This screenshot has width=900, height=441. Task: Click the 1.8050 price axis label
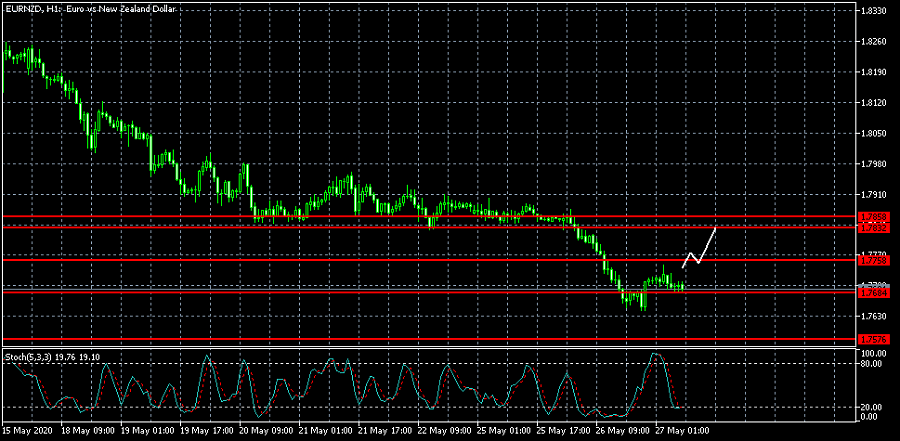click(875, 133)
